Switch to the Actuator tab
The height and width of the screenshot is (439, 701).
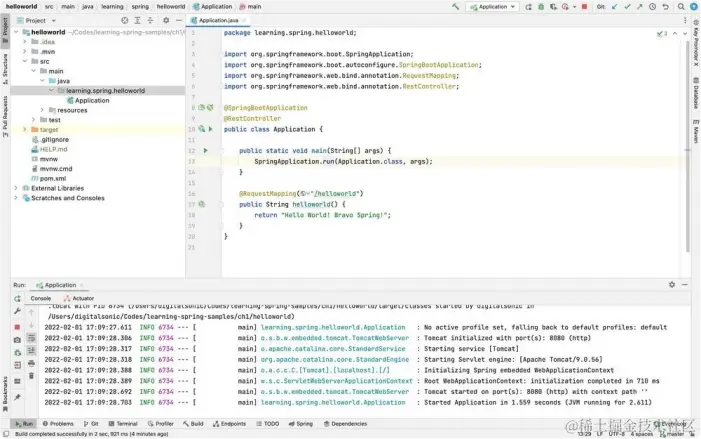(x=82, y=298)
